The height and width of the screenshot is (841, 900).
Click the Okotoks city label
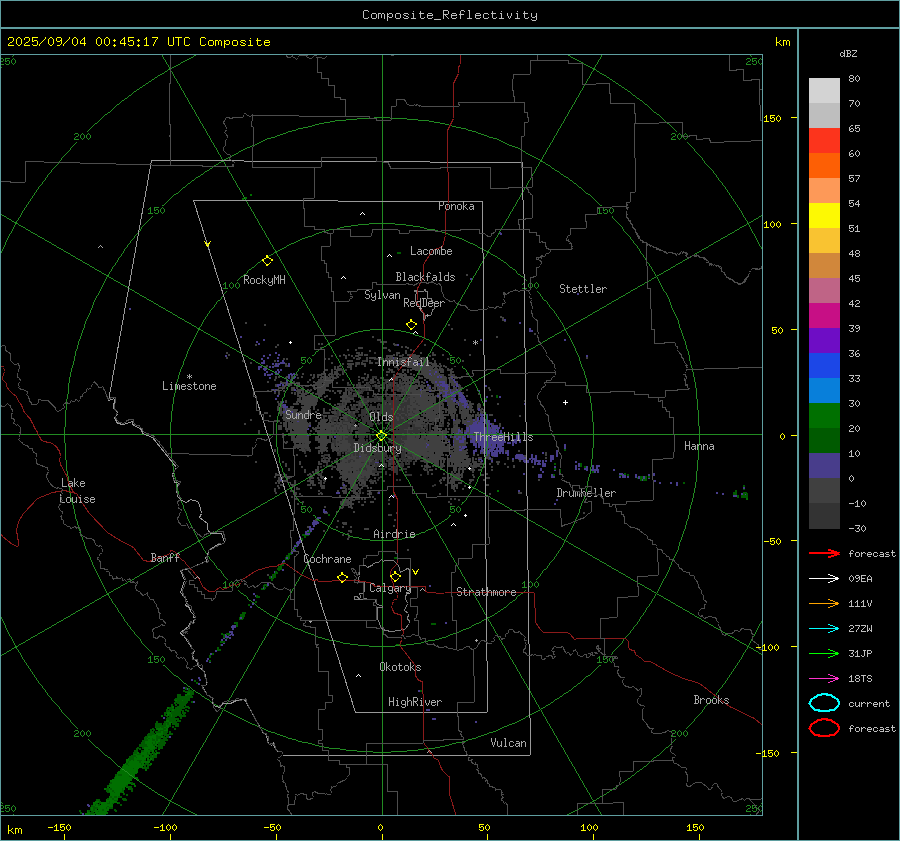[400, 667]
